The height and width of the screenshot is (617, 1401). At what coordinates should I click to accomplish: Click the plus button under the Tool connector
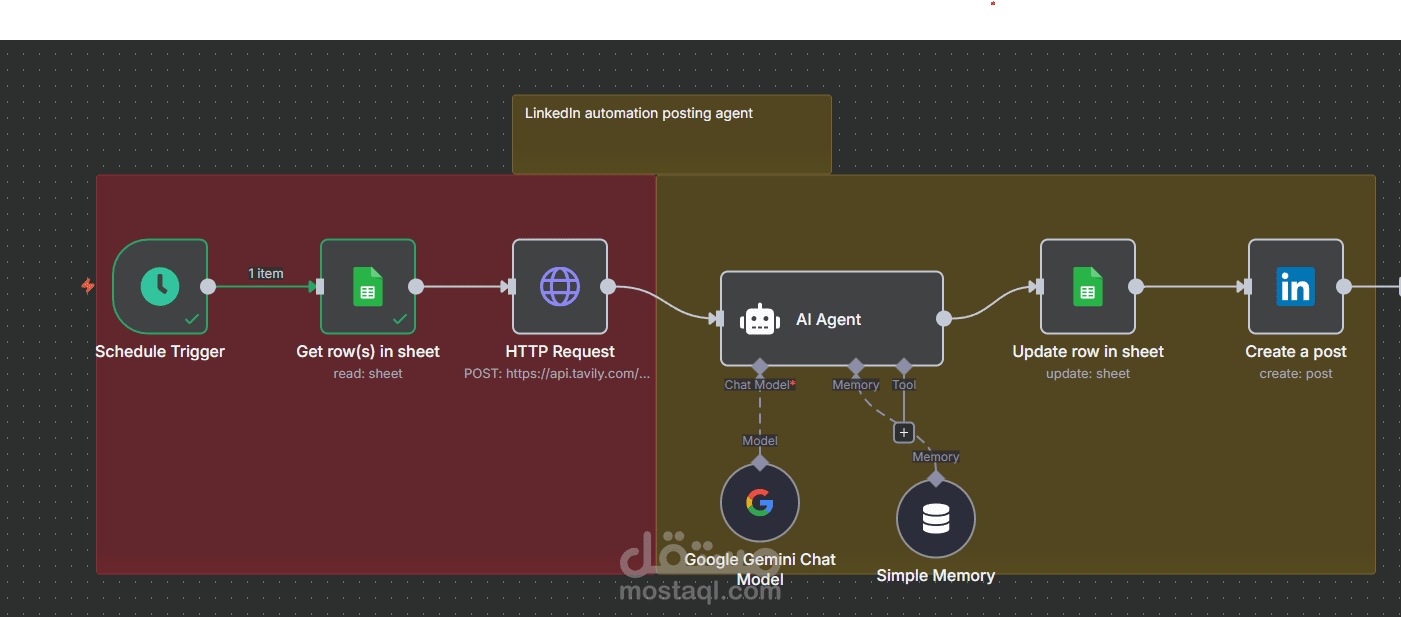pyautogui.click(x=903, y=432)
